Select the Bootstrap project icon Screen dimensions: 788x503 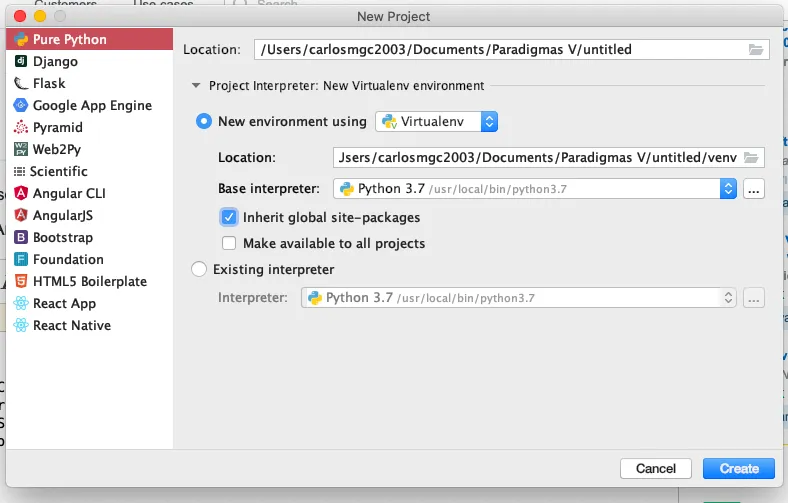point(21,237)
